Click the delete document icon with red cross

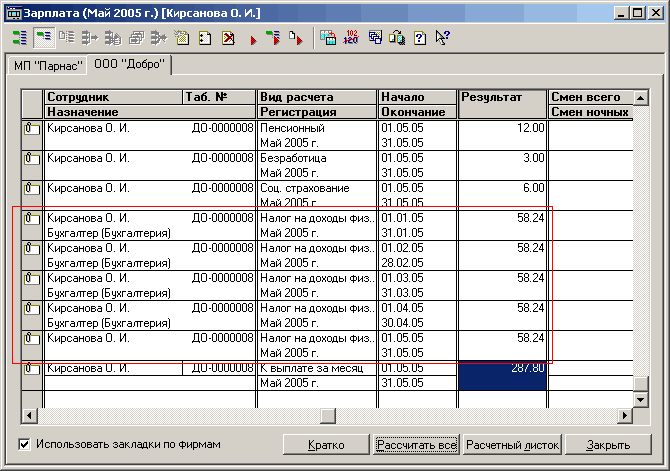[228, 38]
